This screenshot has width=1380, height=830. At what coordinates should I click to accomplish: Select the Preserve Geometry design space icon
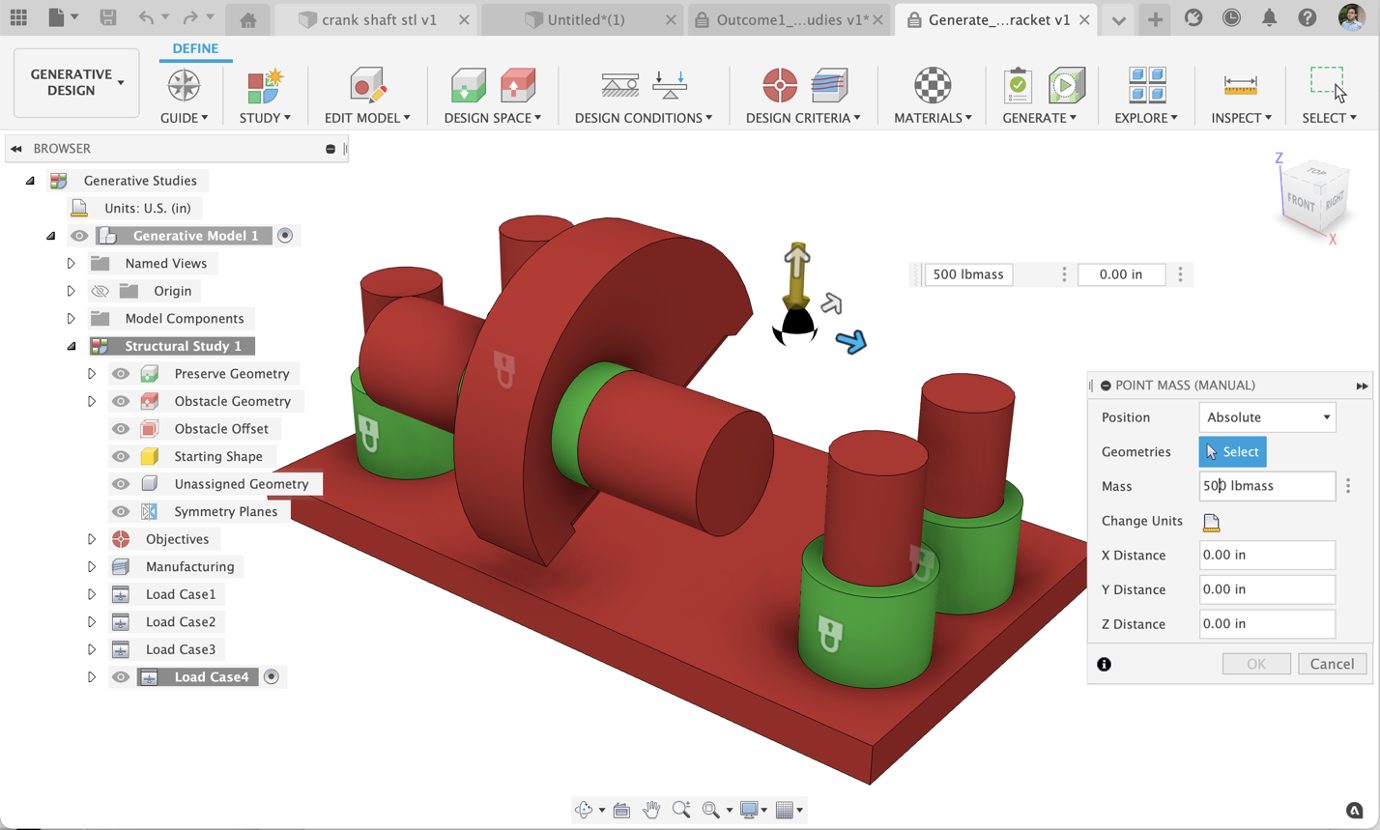pos(469,86)
